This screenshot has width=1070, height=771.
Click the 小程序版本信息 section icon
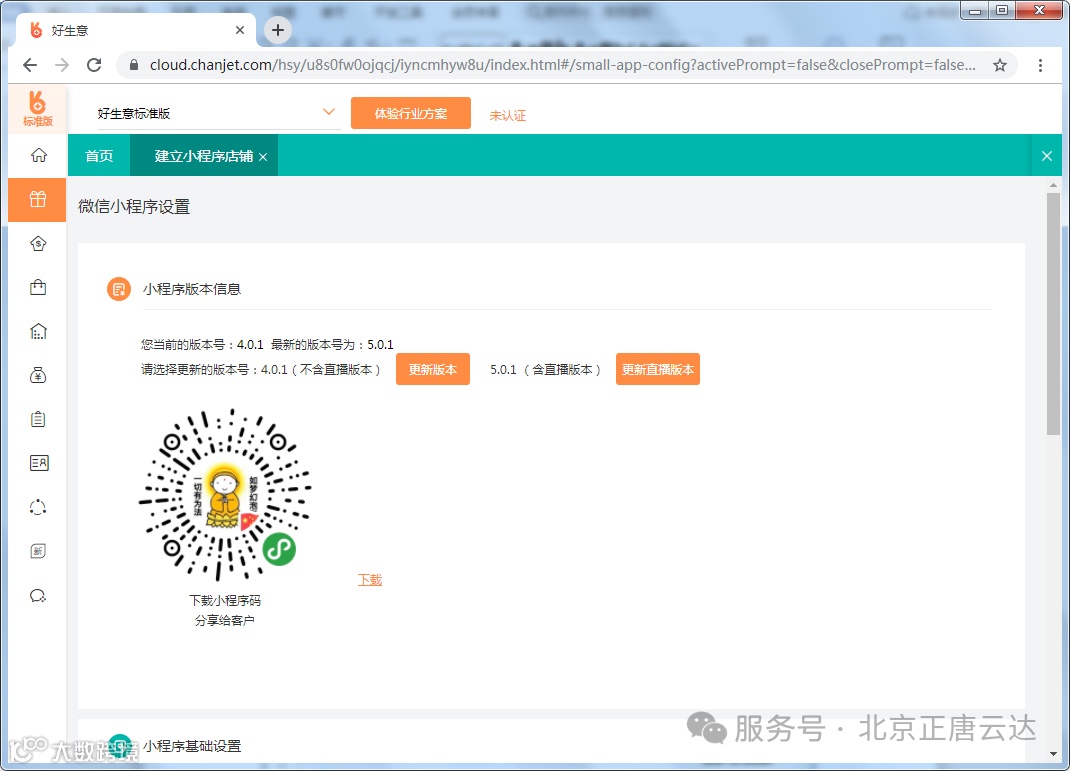pyautogui.click(x=119, y=289)
